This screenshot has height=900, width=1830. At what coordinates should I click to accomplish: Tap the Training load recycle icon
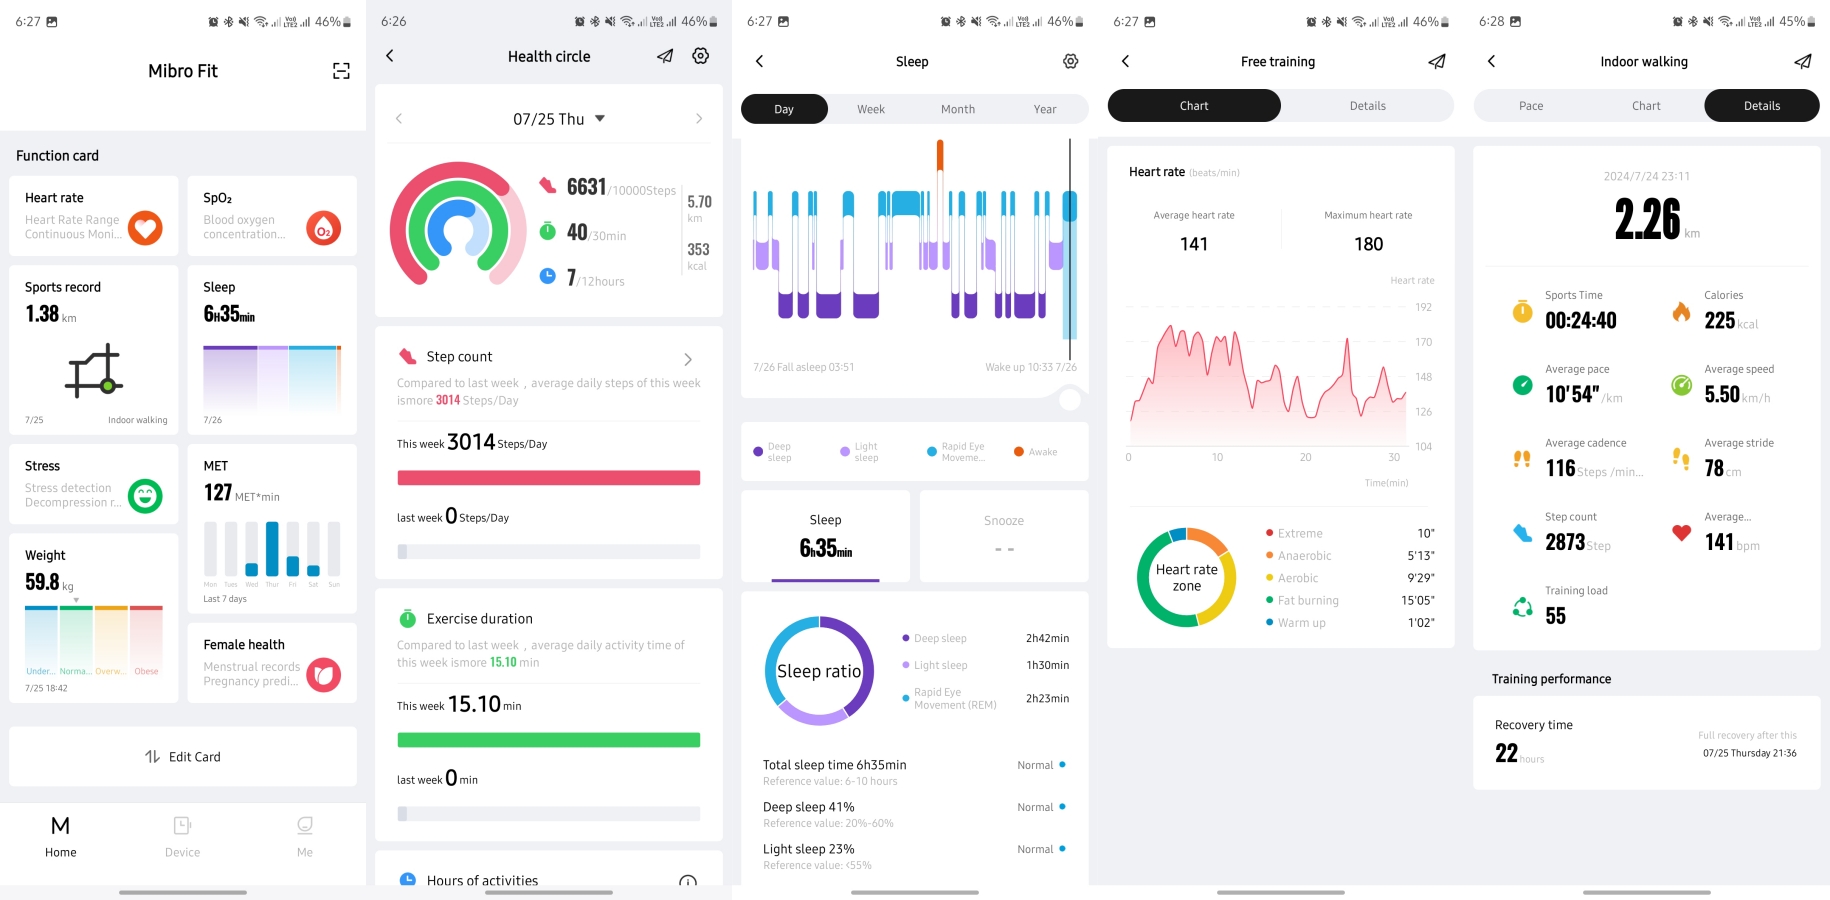1522,607
